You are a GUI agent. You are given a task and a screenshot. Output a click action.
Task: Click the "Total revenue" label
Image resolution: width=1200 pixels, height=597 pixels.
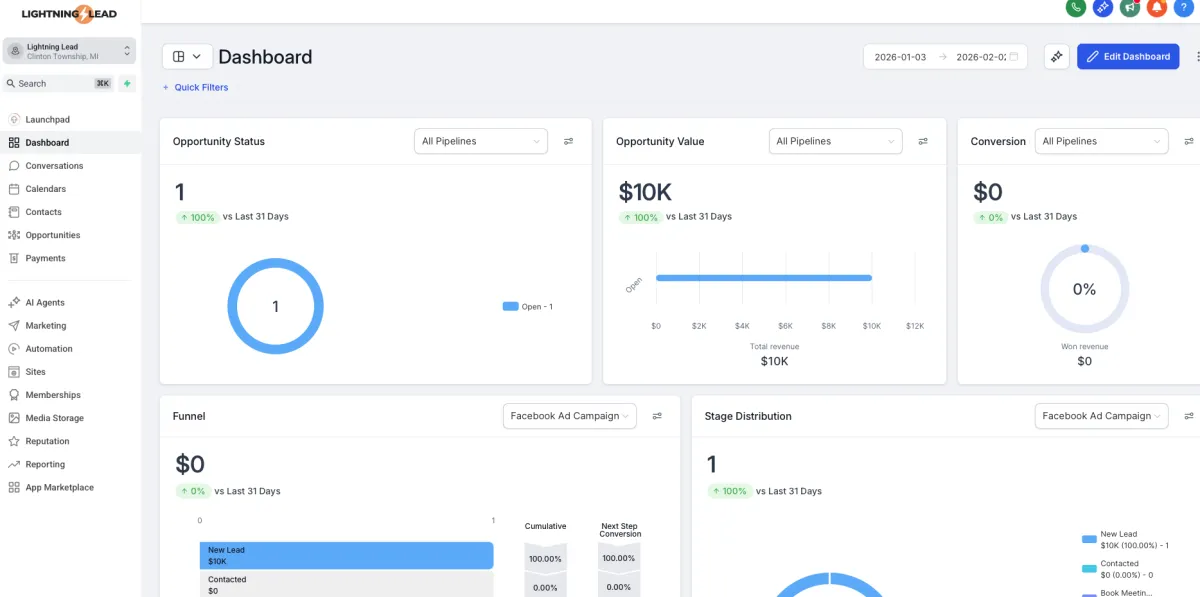pos(775,347)
